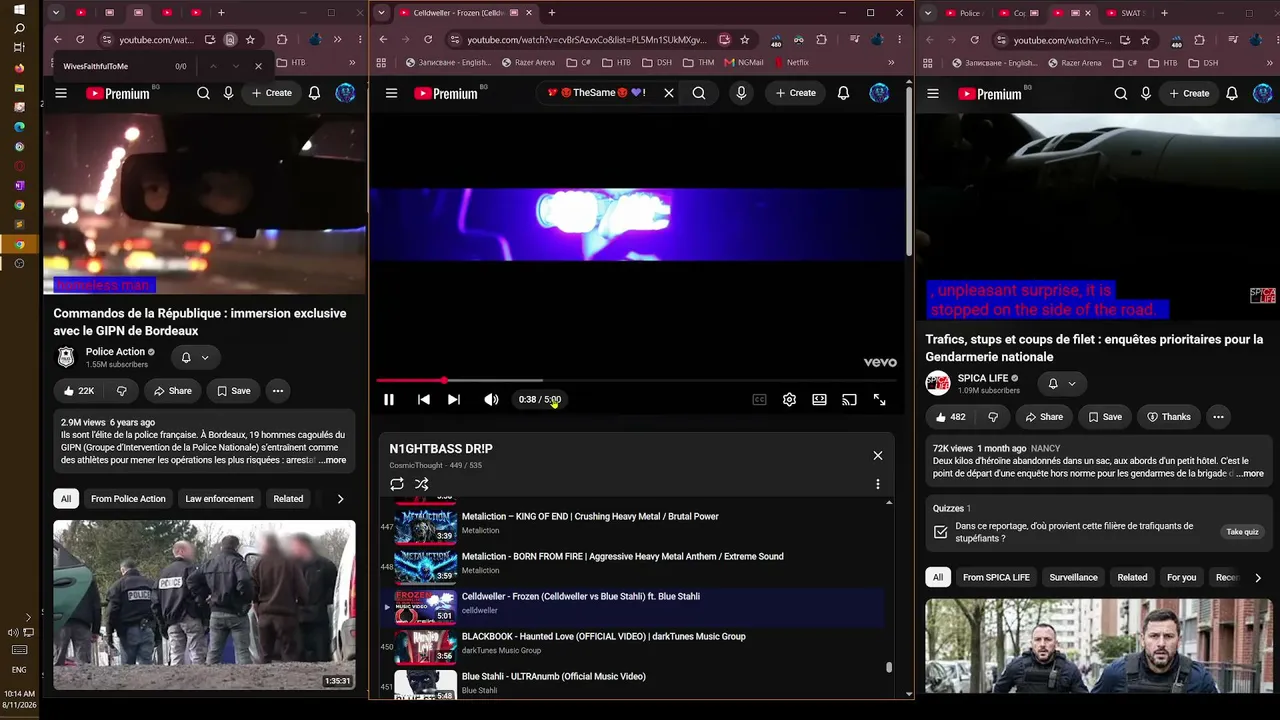Image resolution: width=1280 pixels, height=720 pixels.
Task: Dislike the SPICA LIFE video
Action: [x=993, y=417]
